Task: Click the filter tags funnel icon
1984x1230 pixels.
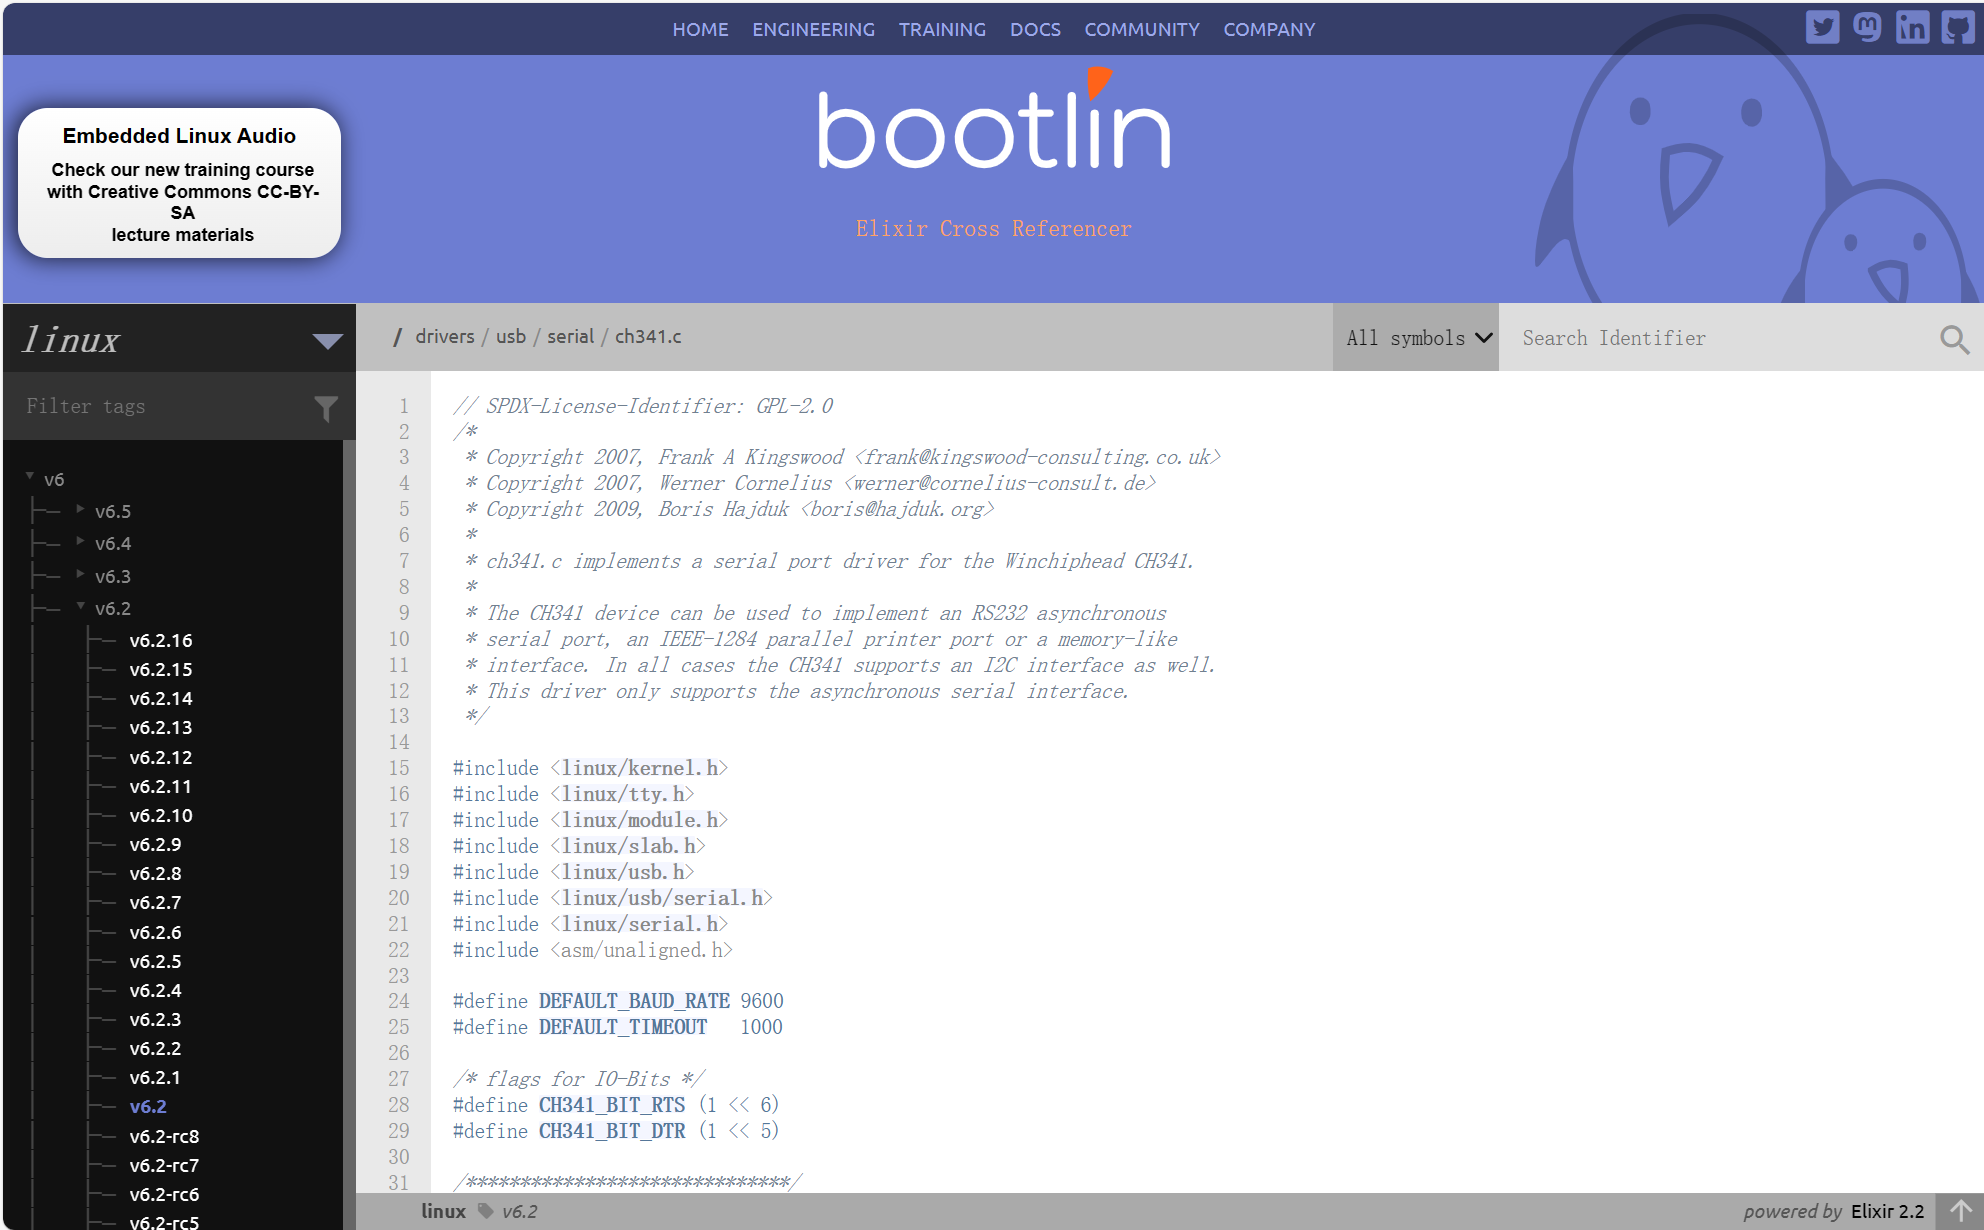Action: [x=326, y=407]
